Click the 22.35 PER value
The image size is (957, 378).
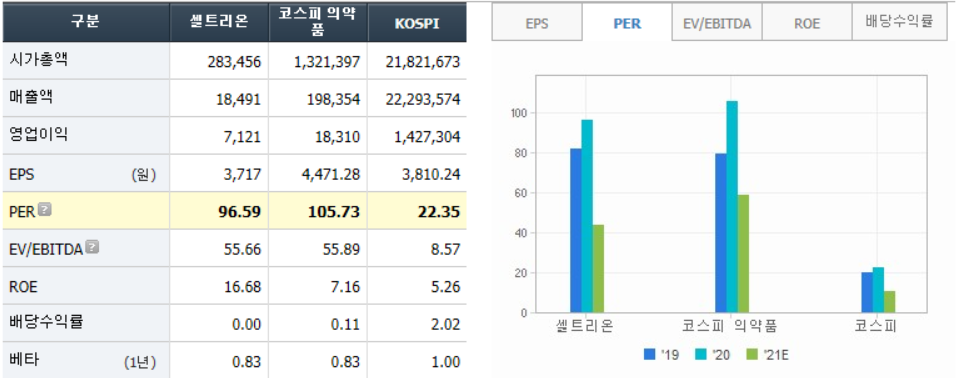pos(439,212)
